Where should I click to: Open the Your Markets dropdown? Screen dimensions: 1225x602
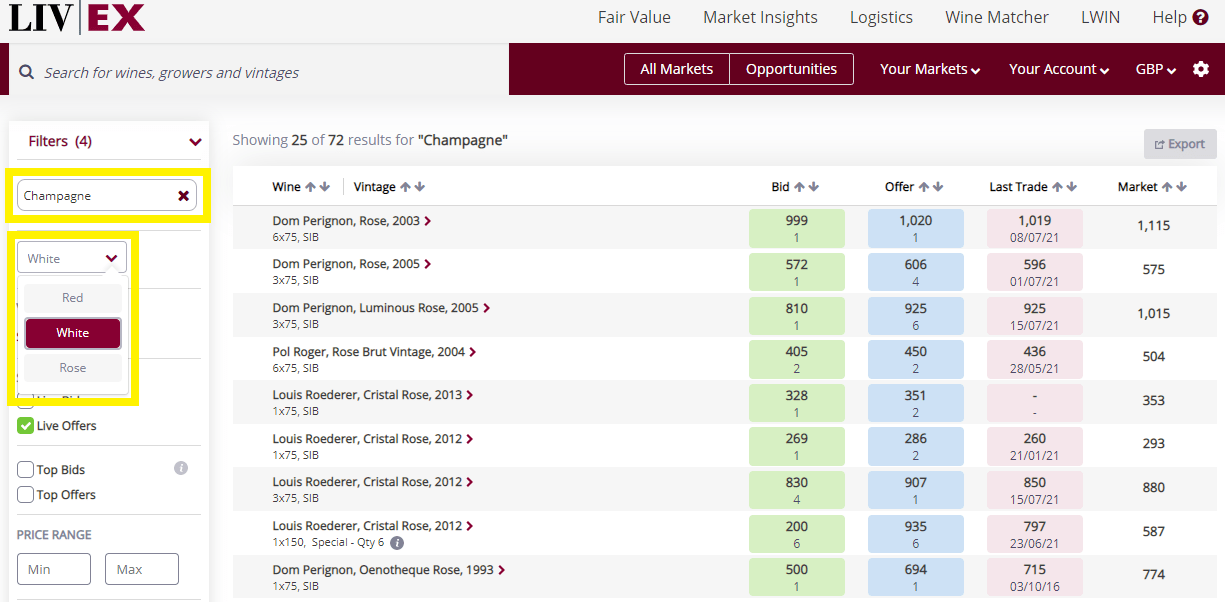(929, 69)
